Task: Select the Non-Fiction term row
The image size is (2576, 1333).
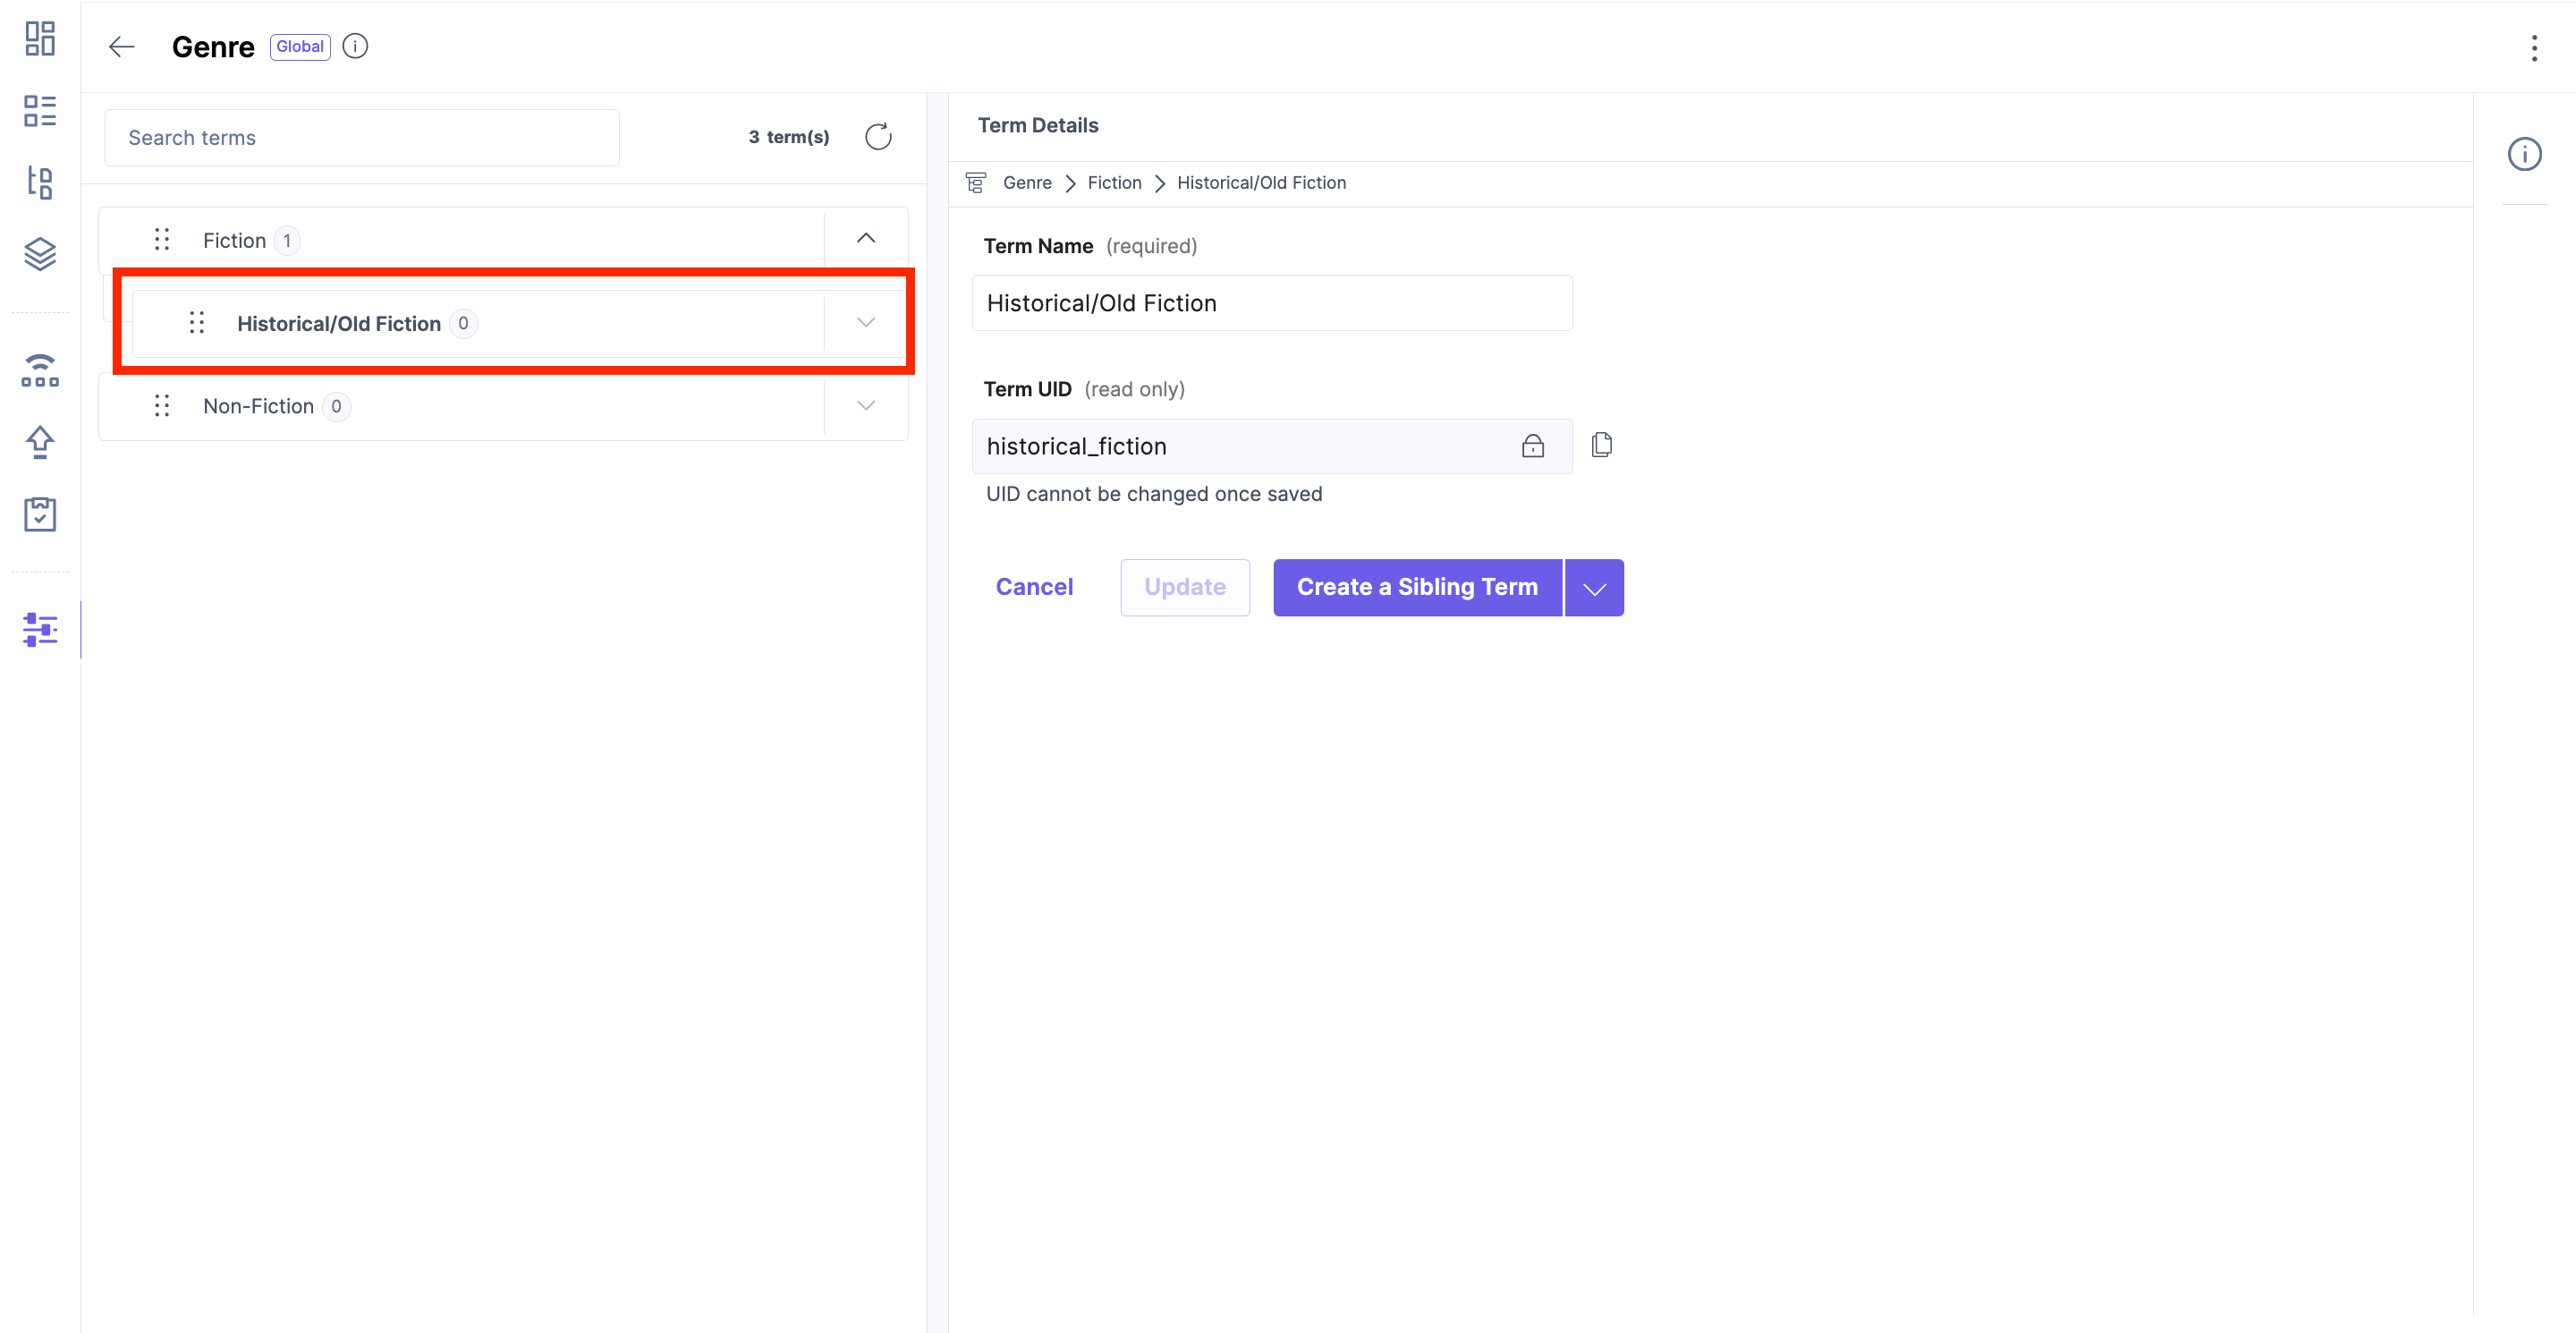Action: pos(503,406)
